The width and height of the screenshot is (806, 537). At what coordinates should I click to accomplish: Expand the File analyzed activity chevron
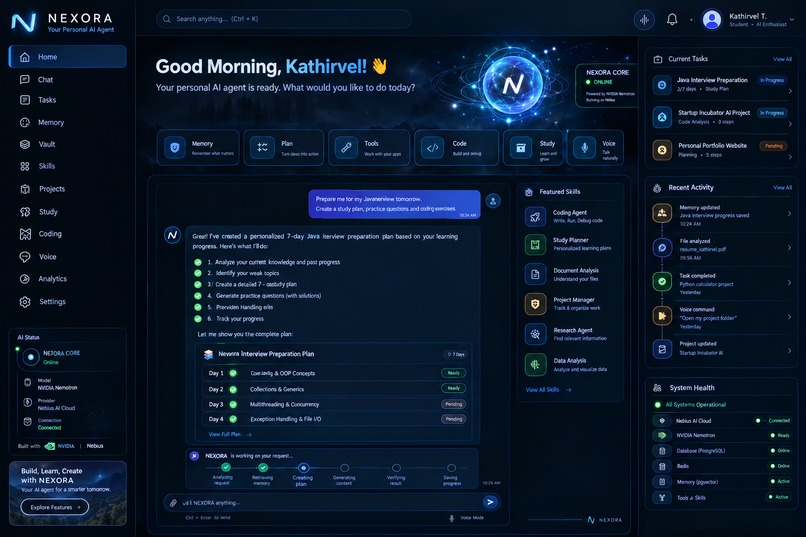pyautogui.click(x=790, y=248)
